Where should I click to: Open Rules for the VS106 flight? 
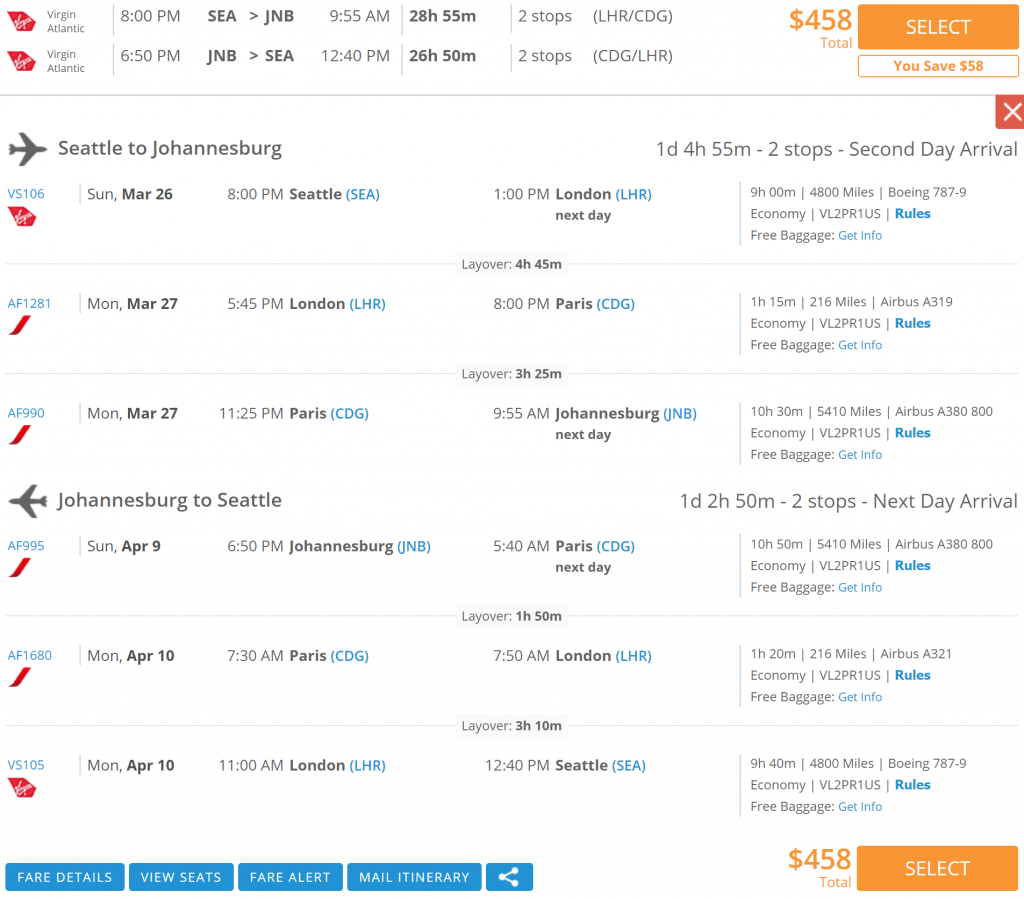point(912,213)
